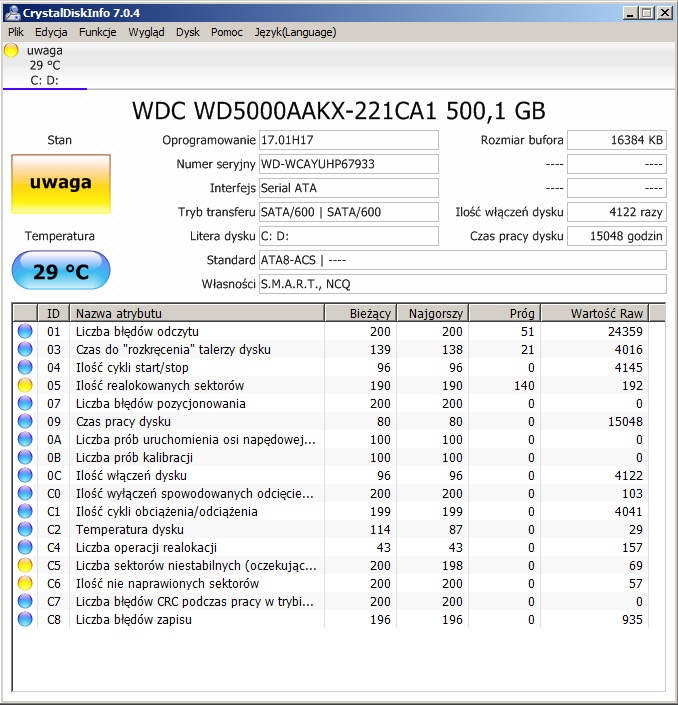Image resolution: width=678 pixels, height=705 pixels.
Task: Click blue status icon for attribute C1
Action: click(x=25, y=511)
